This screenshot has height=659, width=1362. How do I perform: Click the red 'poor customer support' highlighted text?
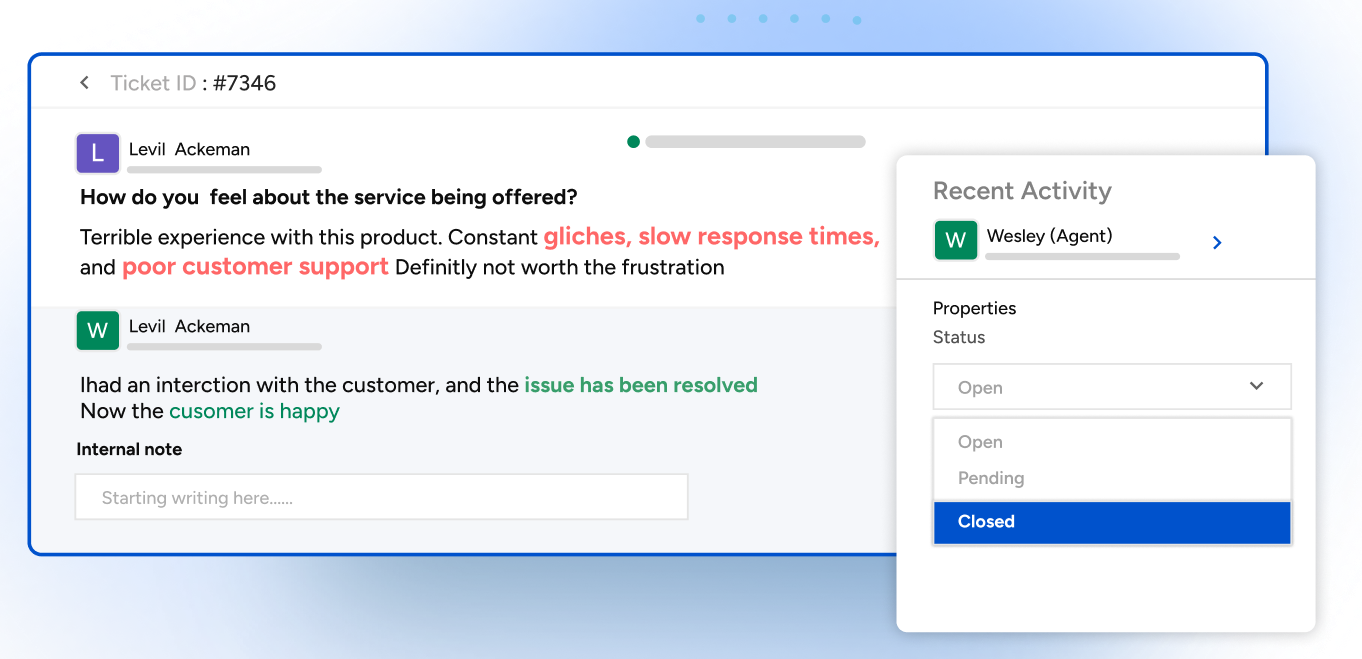click(x=255, y=267)
